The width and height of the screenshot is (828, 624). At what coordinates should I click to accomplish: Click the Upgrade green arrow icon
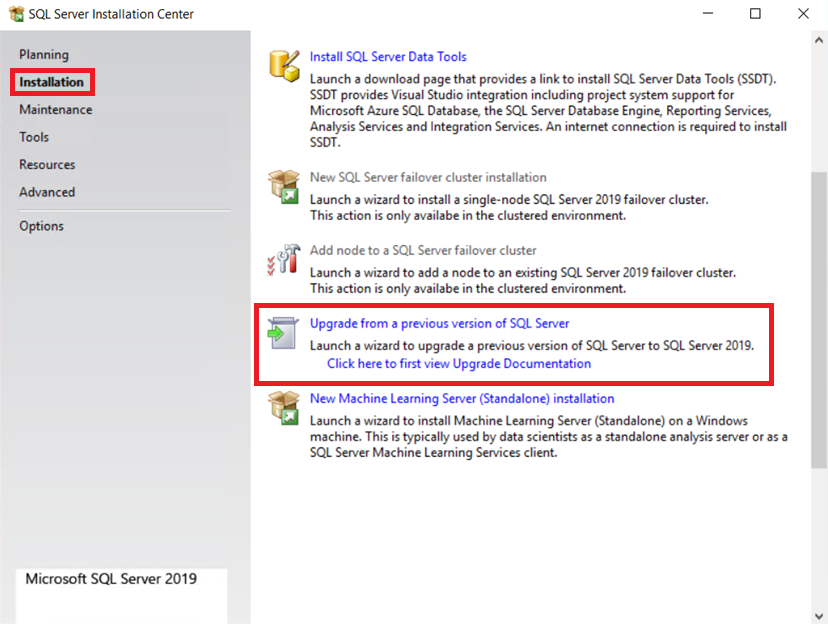[x=283, y=333]
